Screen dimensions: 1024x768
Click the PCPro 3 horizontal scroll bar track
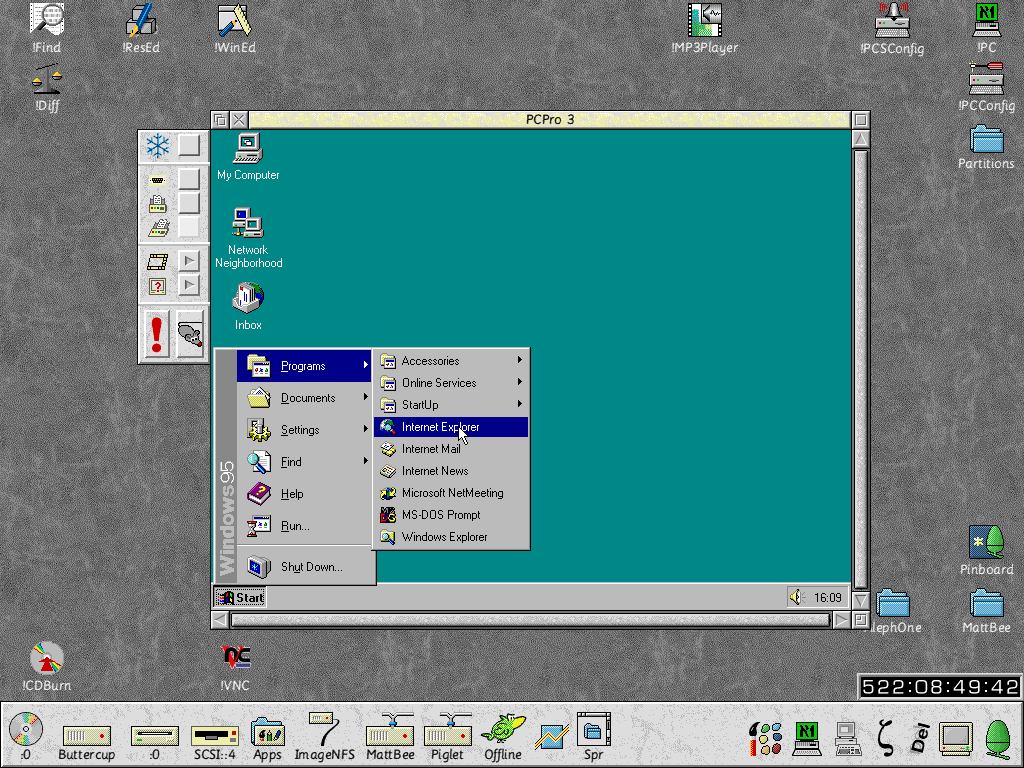pos(530,620)
